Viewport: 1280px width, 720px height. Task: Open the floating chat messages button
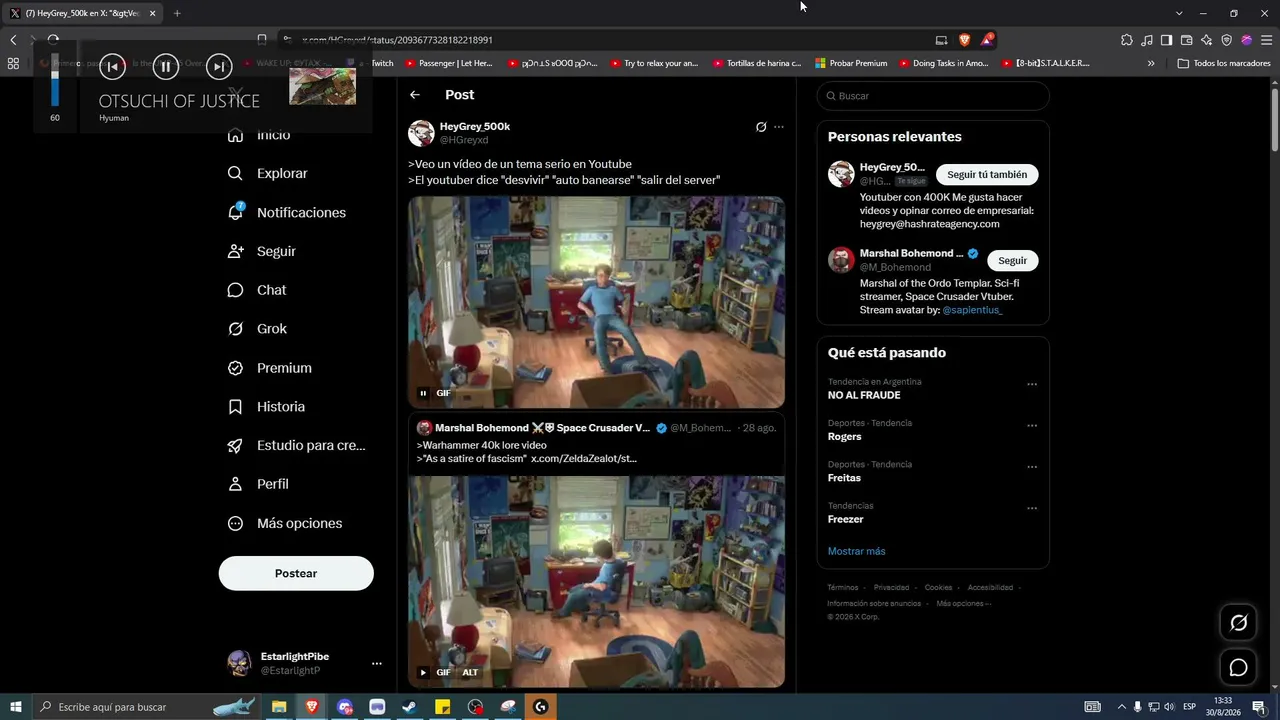coord(1238,667)
